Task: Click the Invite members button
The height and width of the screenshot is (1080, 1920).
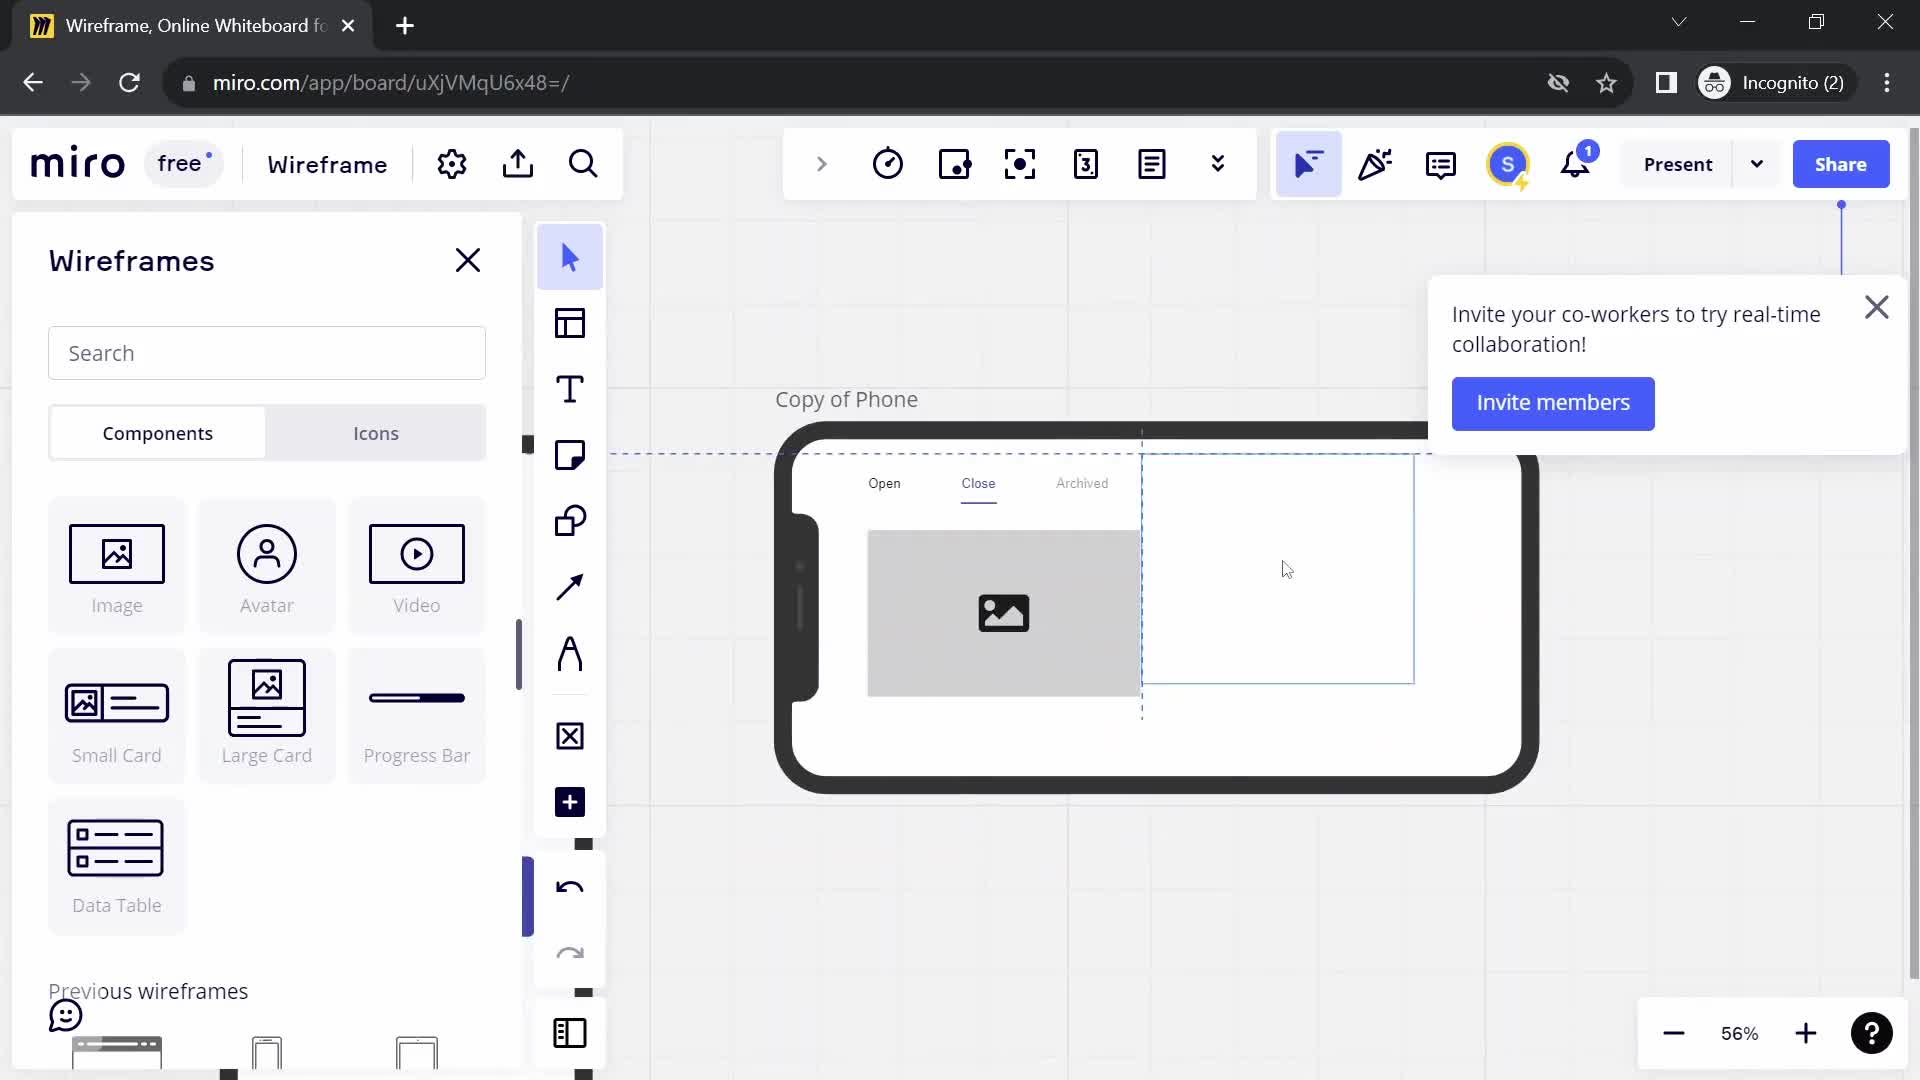Action: click(1553, 402)
